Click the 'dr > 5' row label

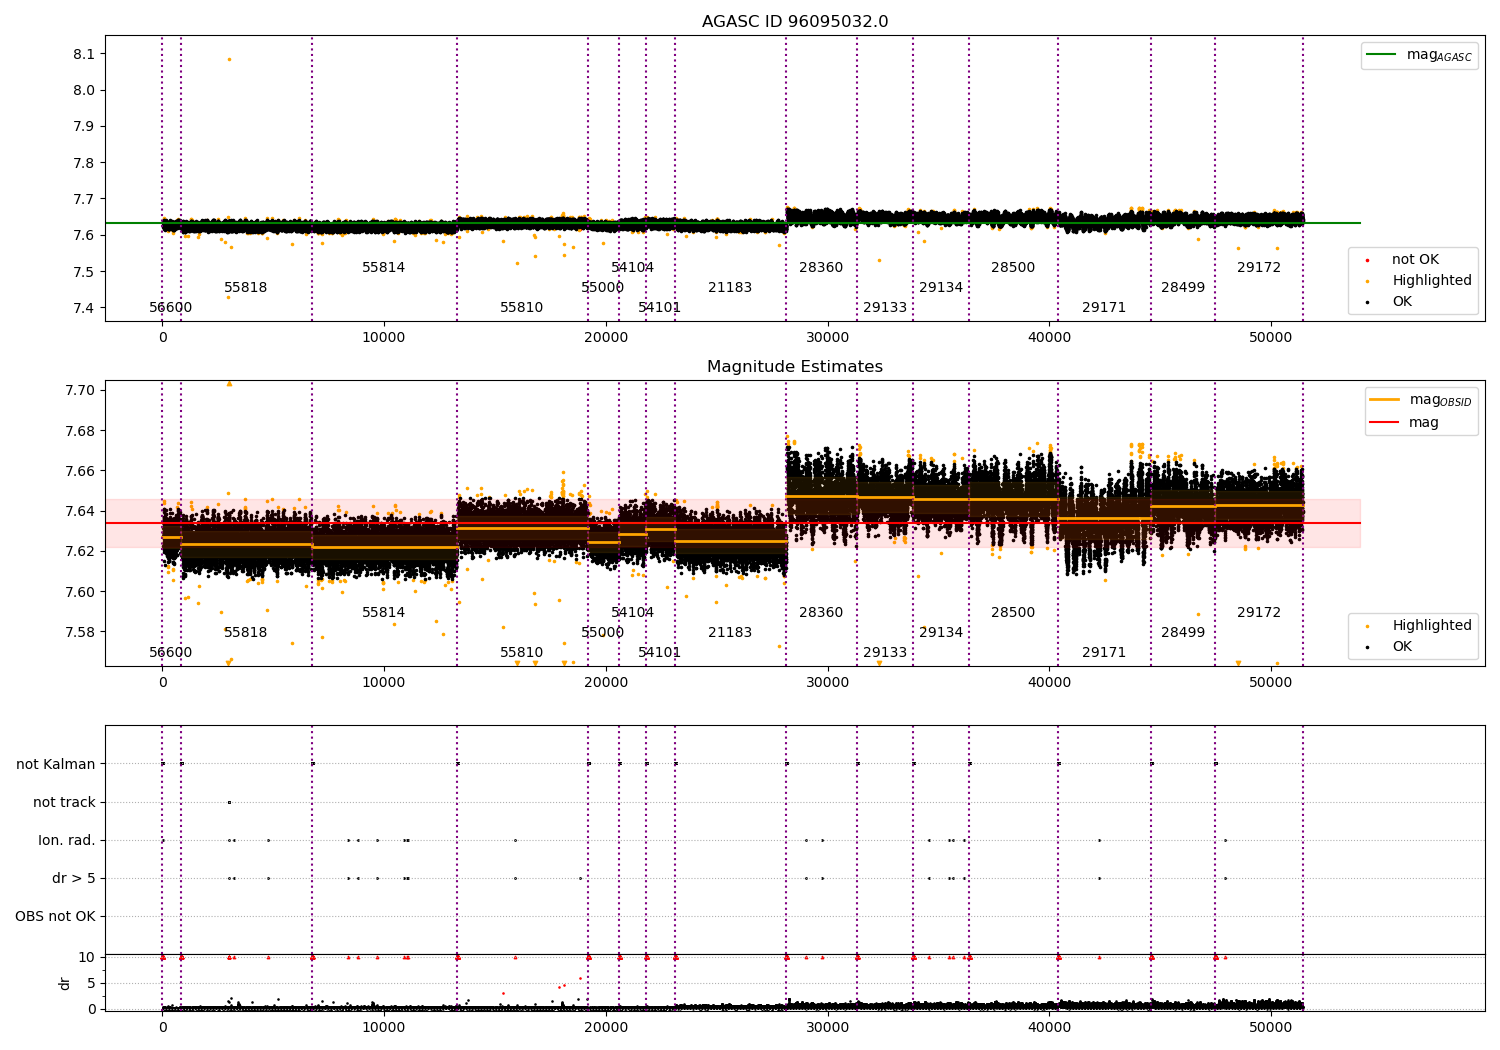74,879
